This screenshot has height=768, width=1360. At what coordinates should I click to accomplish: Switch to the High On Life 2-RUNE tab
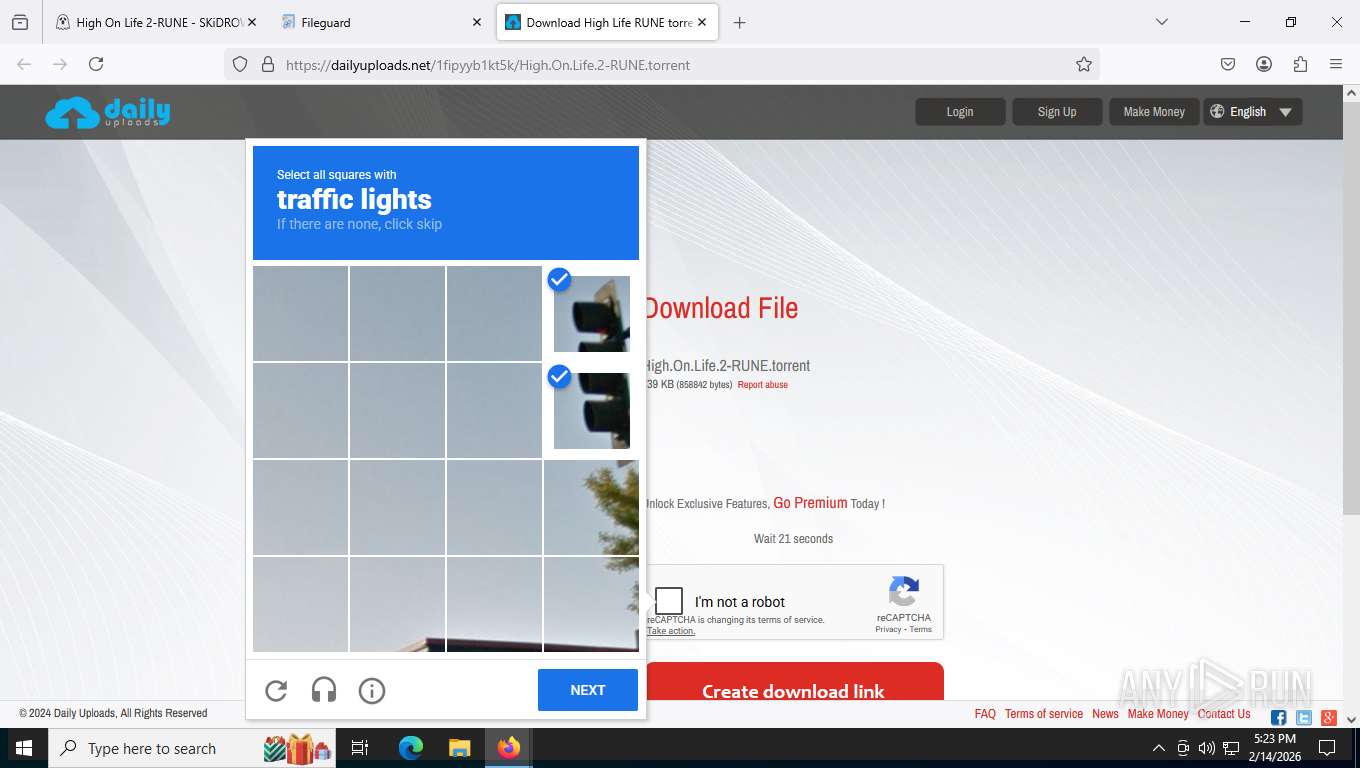pyautogui.click(x=155, y=22)
